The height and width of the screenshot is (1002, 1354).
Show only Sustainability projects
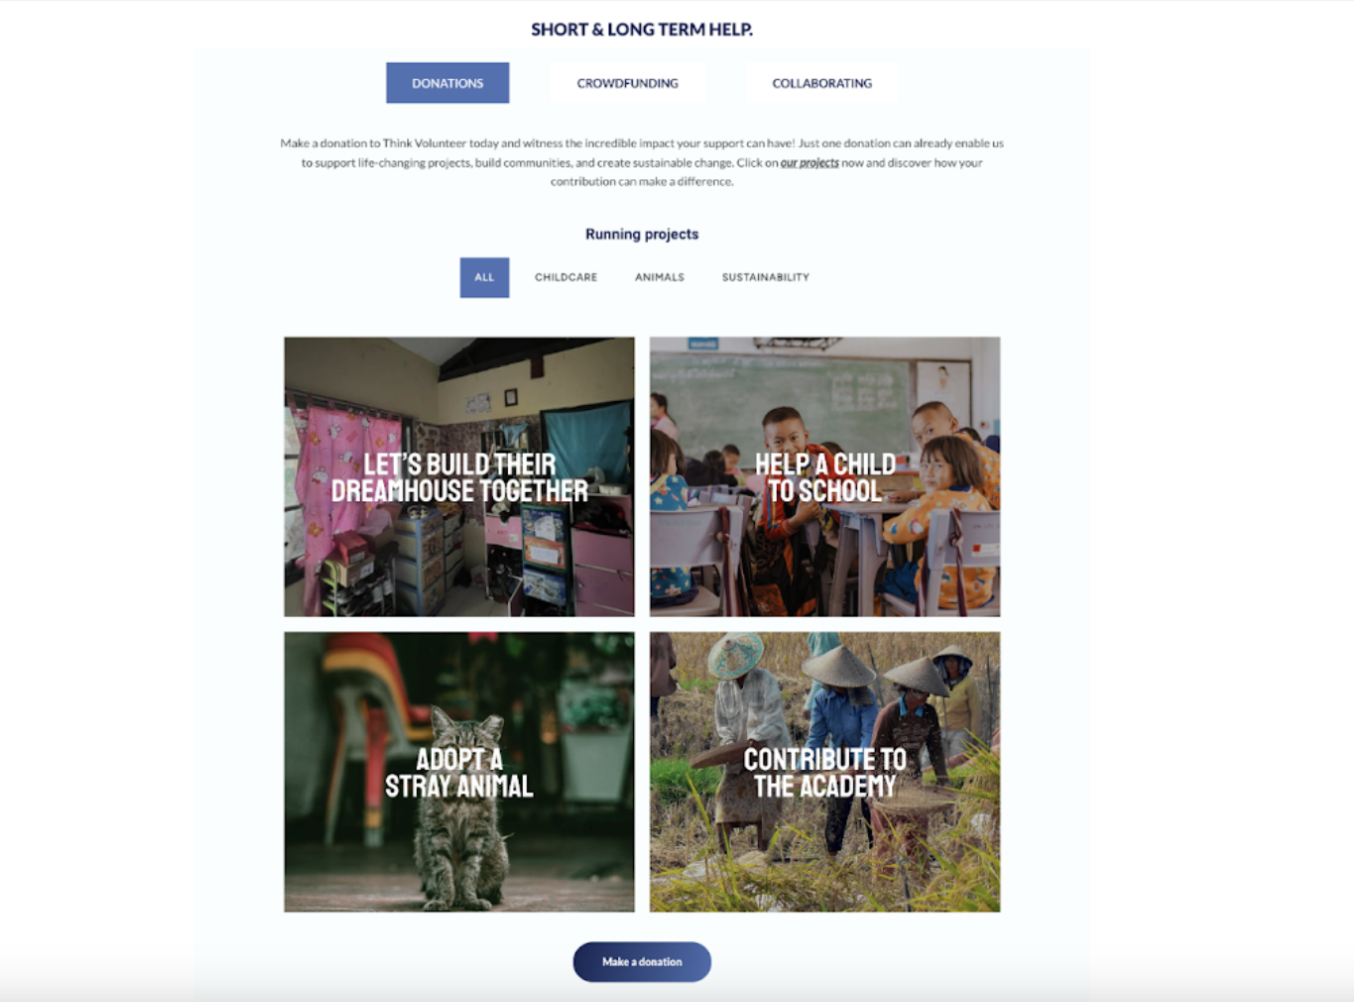pos(765,277)
